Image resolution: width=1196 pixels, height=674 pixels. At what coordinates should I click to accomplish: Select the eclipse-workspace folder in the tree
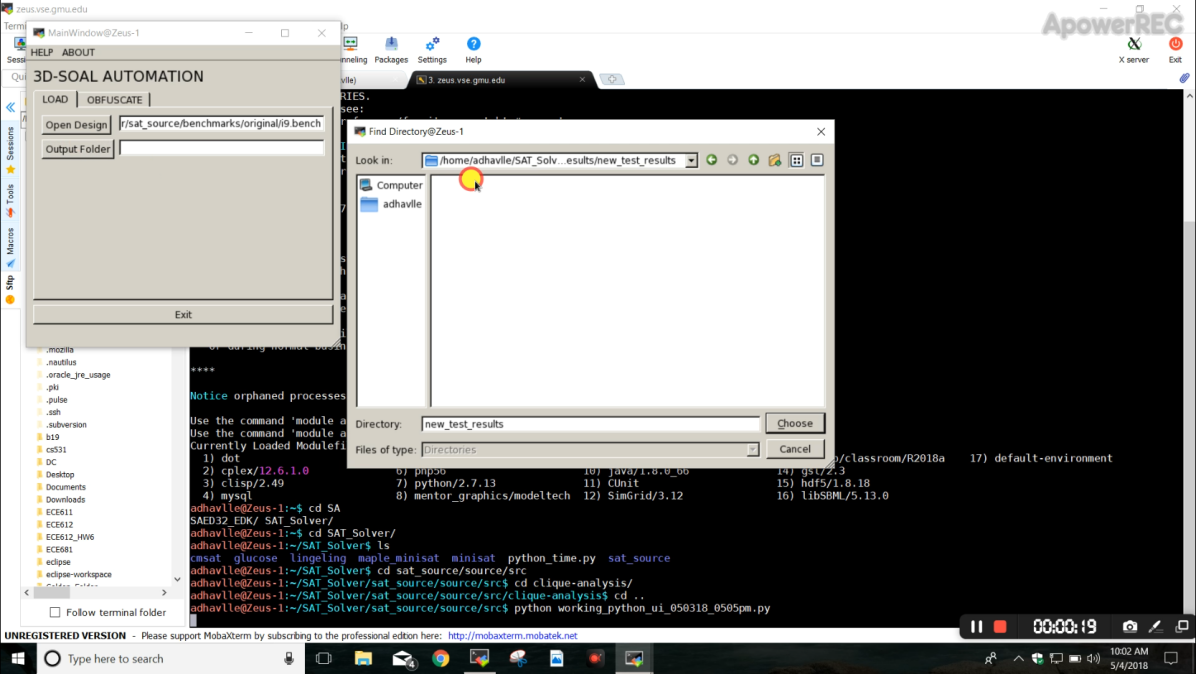point(79,575)
